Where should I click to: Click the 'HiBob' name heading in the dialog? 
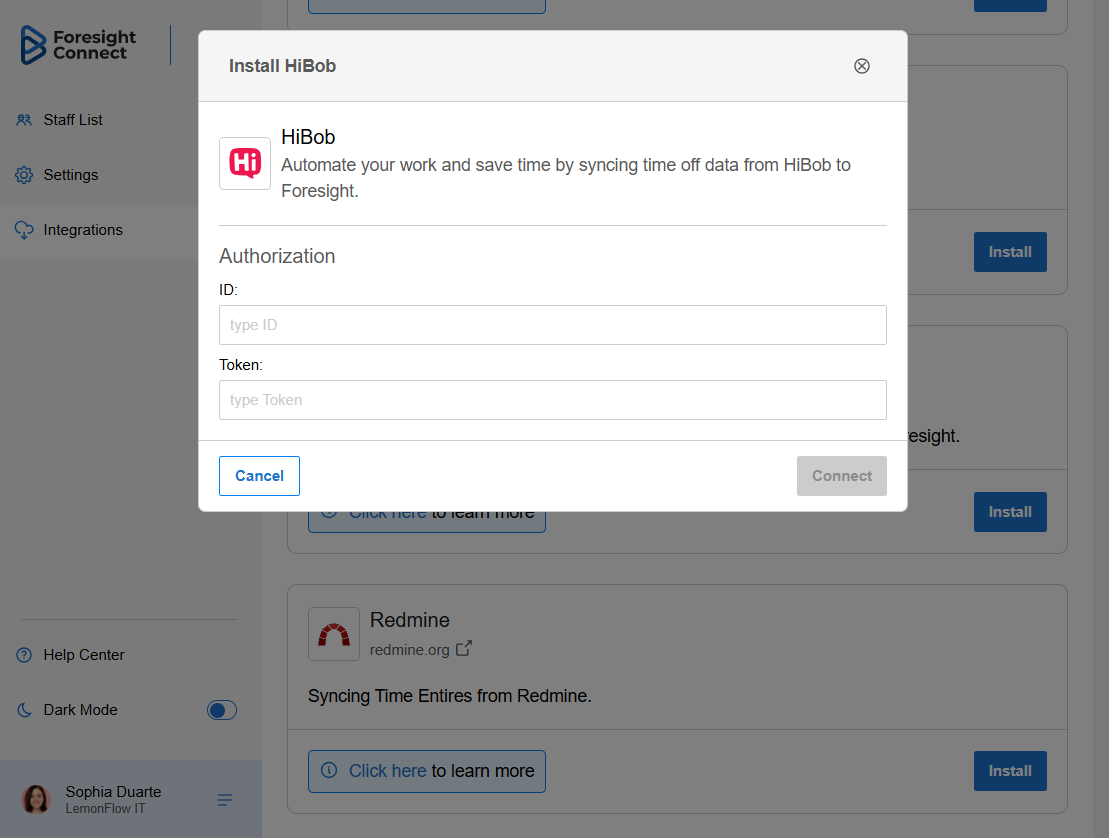click(308, 136)
